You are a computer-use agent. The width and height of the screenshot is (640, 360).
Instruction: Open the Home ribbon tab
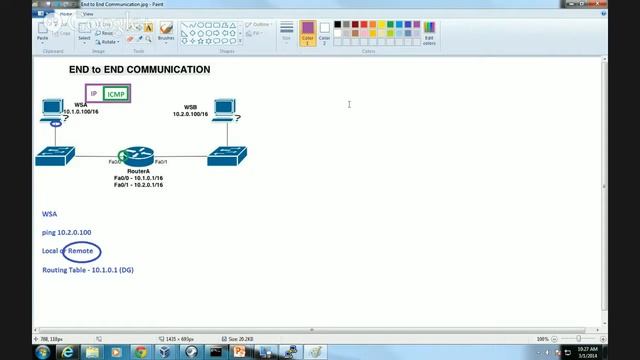tap(65, 14)
